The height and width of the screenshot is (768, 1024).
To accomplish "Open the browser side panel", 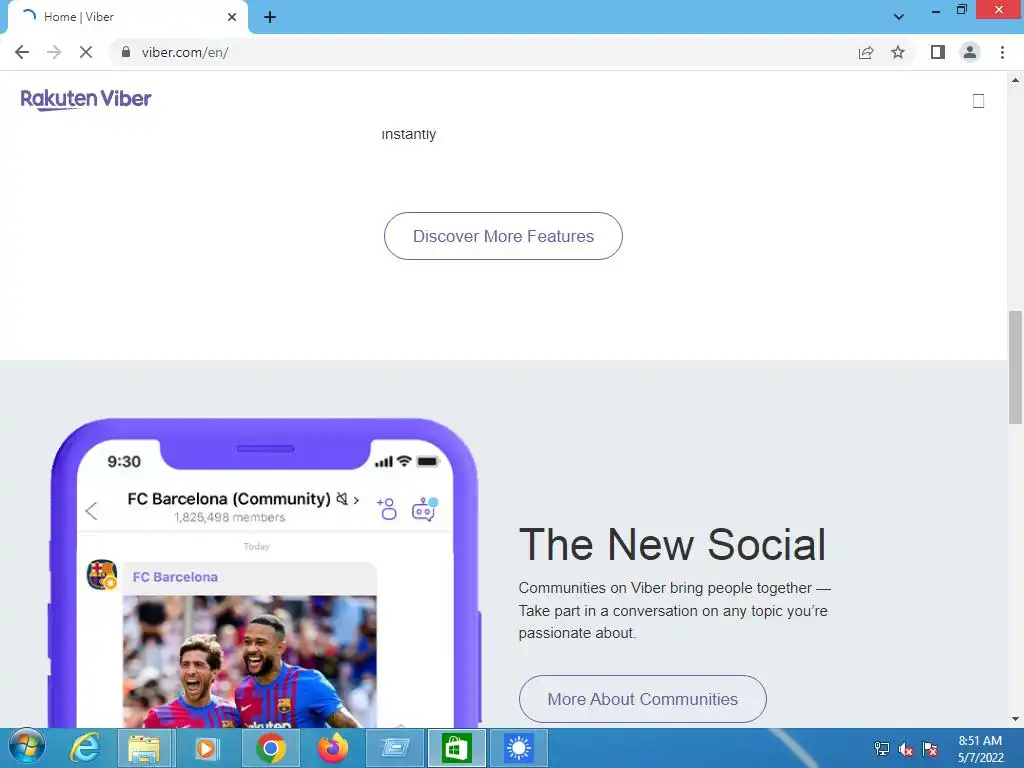I will click(x=938, y=52).
